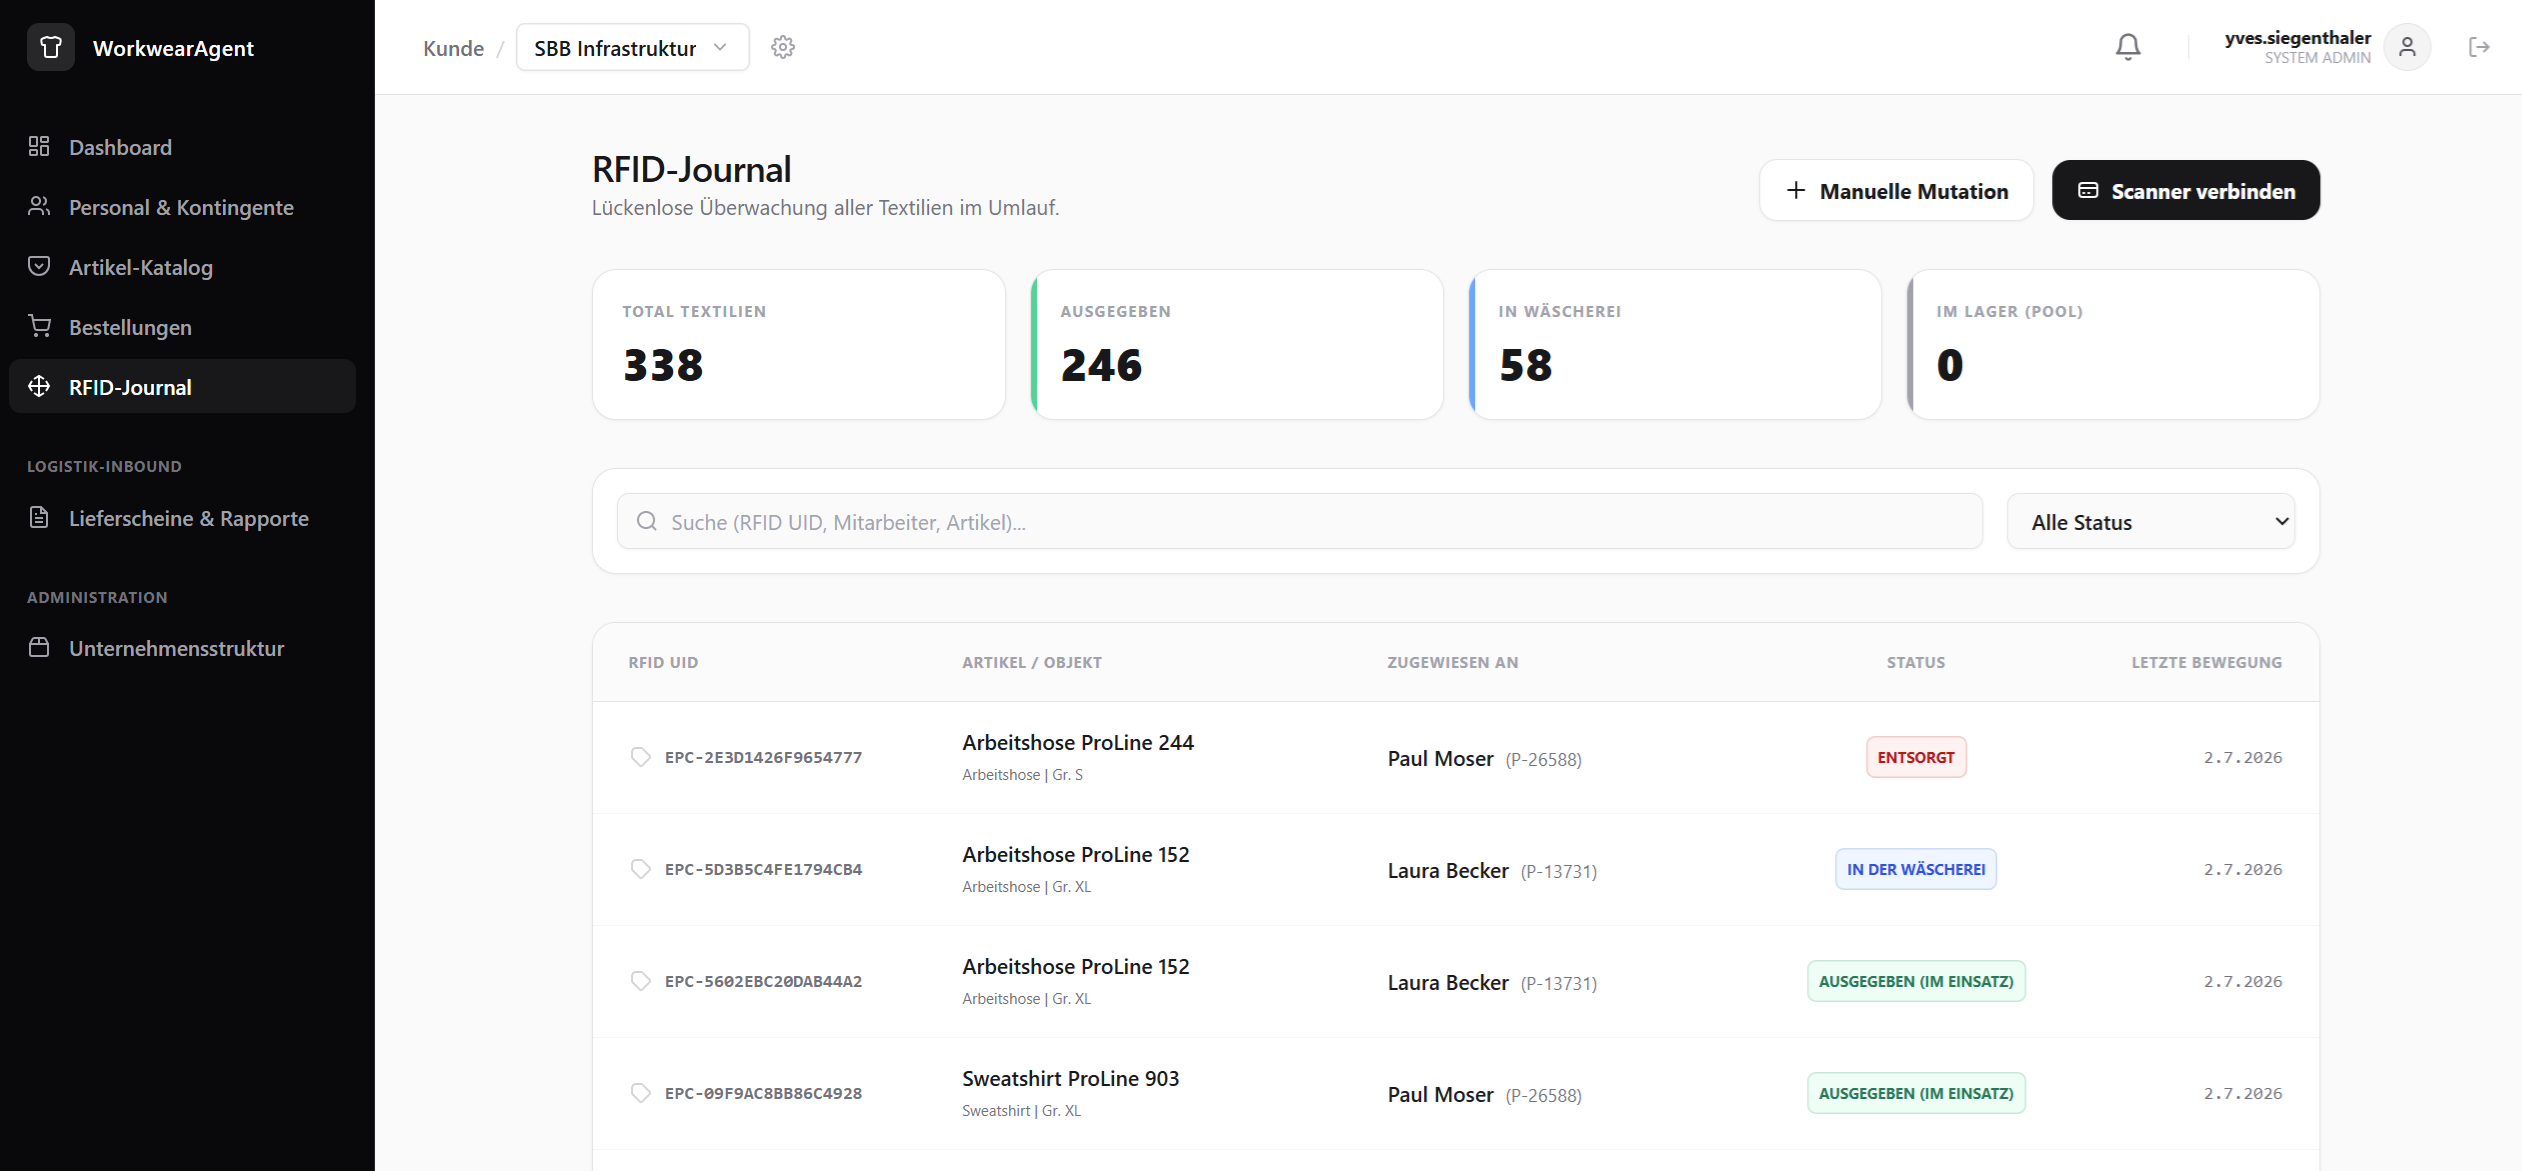Click the WorkwearAgent shirt logo
This screenshot has height=1171, width=2522.
(x=51, y=47)
